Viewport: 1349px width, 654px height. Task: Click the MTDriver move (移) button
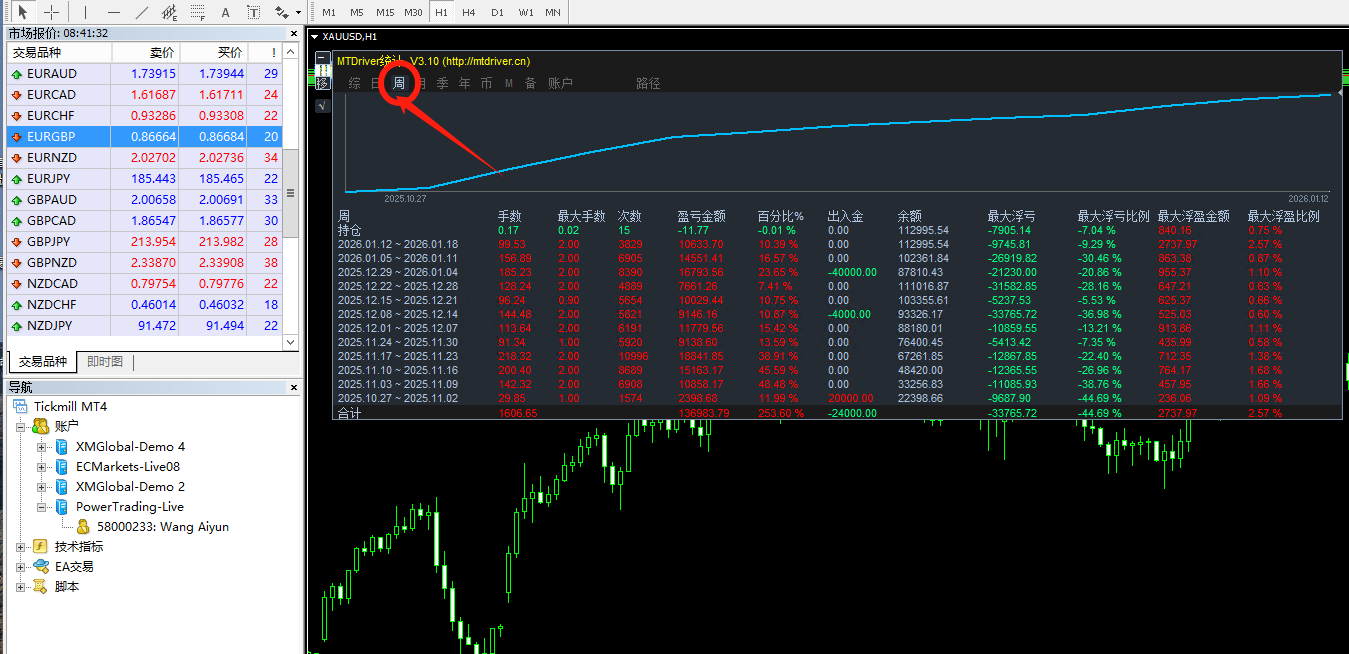point(322,83)
